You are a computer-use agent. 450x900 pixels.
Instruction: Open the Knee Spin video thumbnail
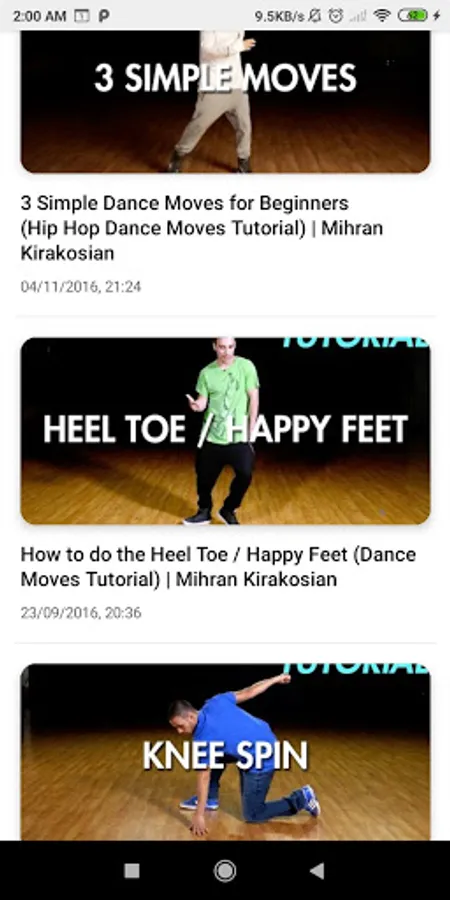coord(225,752)
